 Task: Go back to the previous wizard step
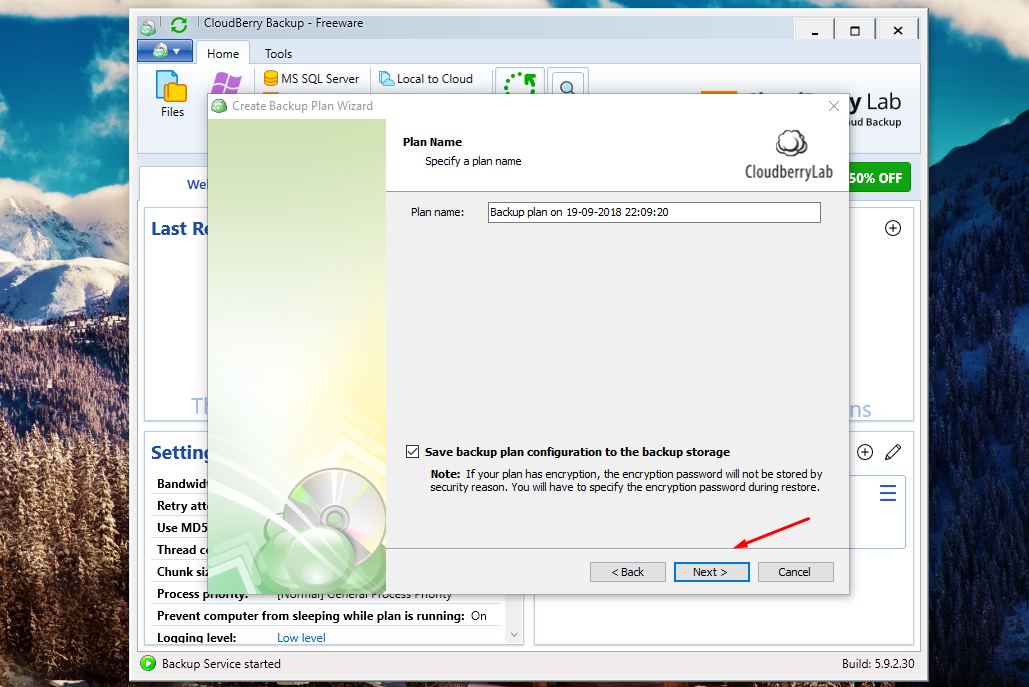tap(627, 572)
